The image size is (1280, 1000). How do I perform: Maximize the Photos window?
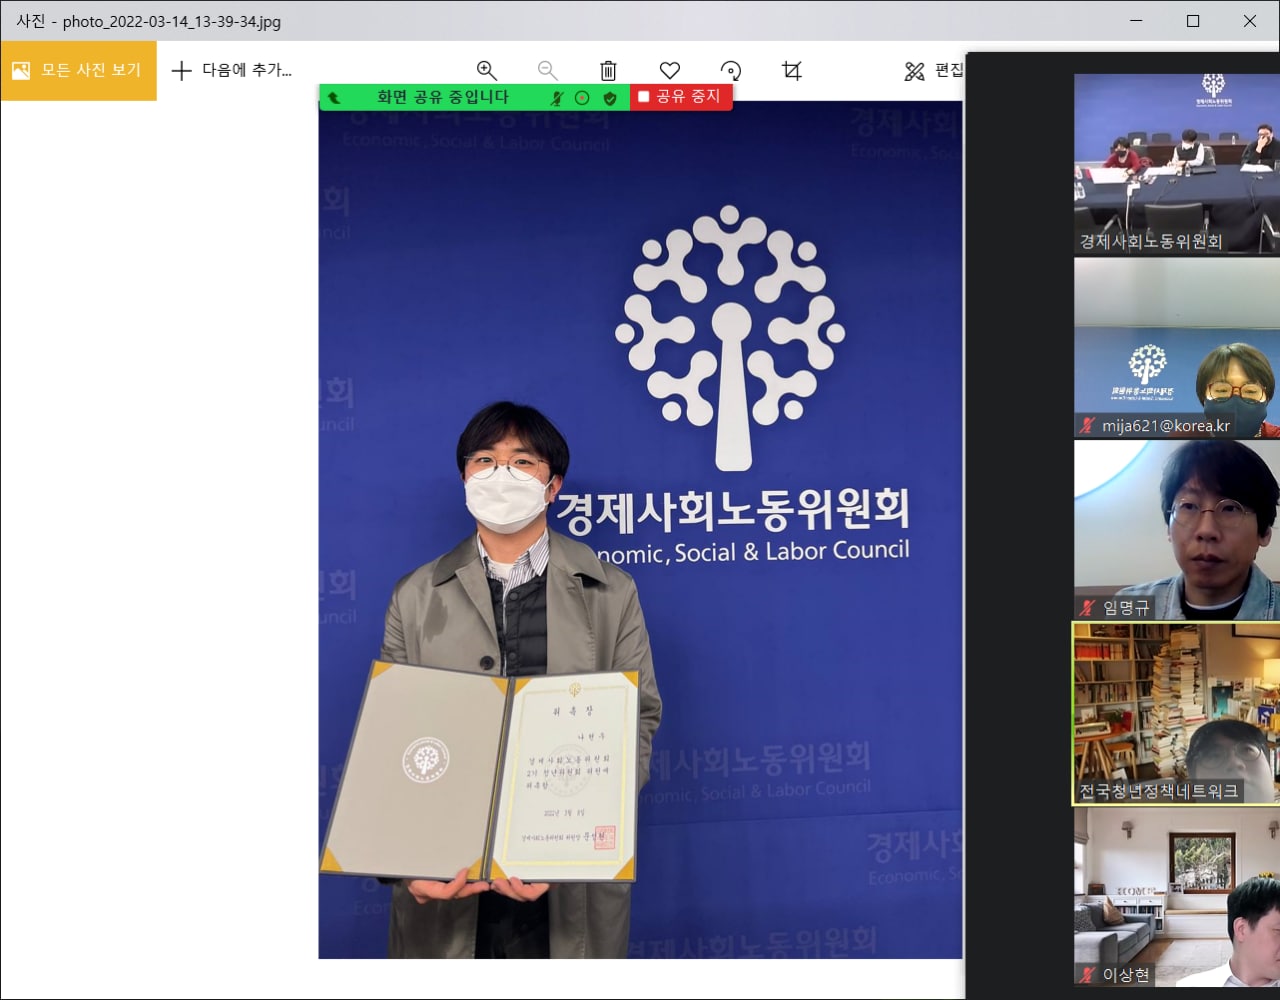pyautogui.click(x=1193, y=20)
